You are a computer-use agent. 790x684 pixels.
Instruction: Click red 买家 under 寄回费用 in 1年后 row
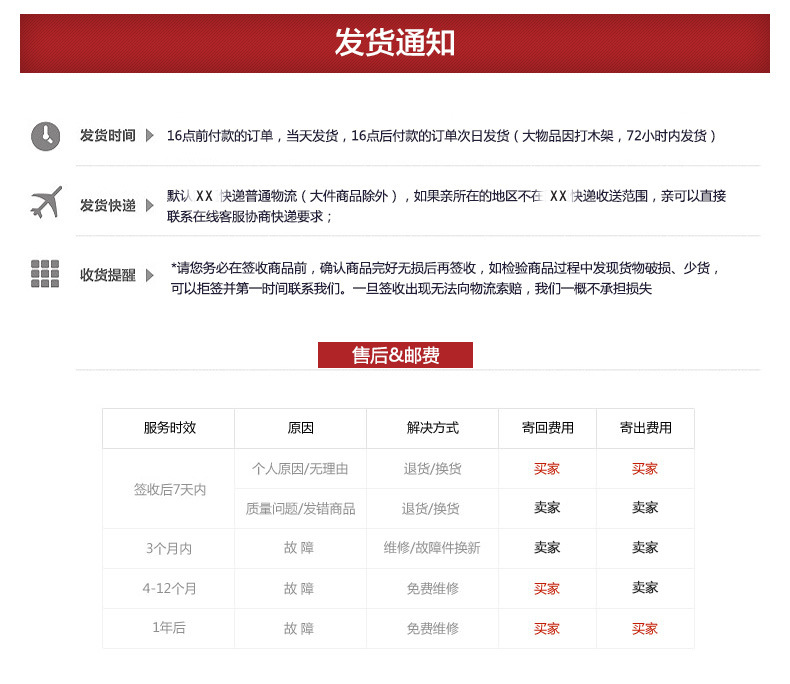click(547, 629)
